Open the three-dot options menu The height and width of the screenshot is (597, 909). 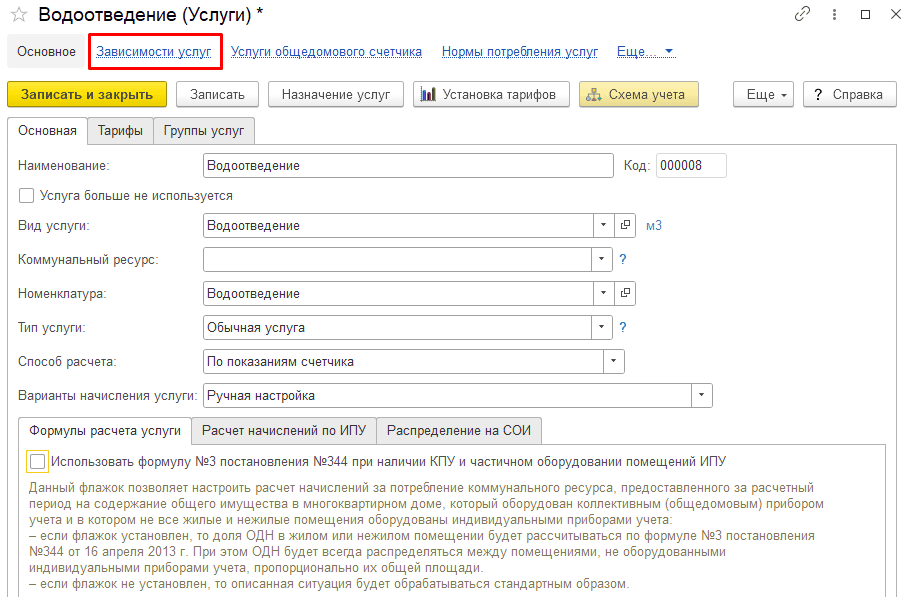(x=834, y=14)
